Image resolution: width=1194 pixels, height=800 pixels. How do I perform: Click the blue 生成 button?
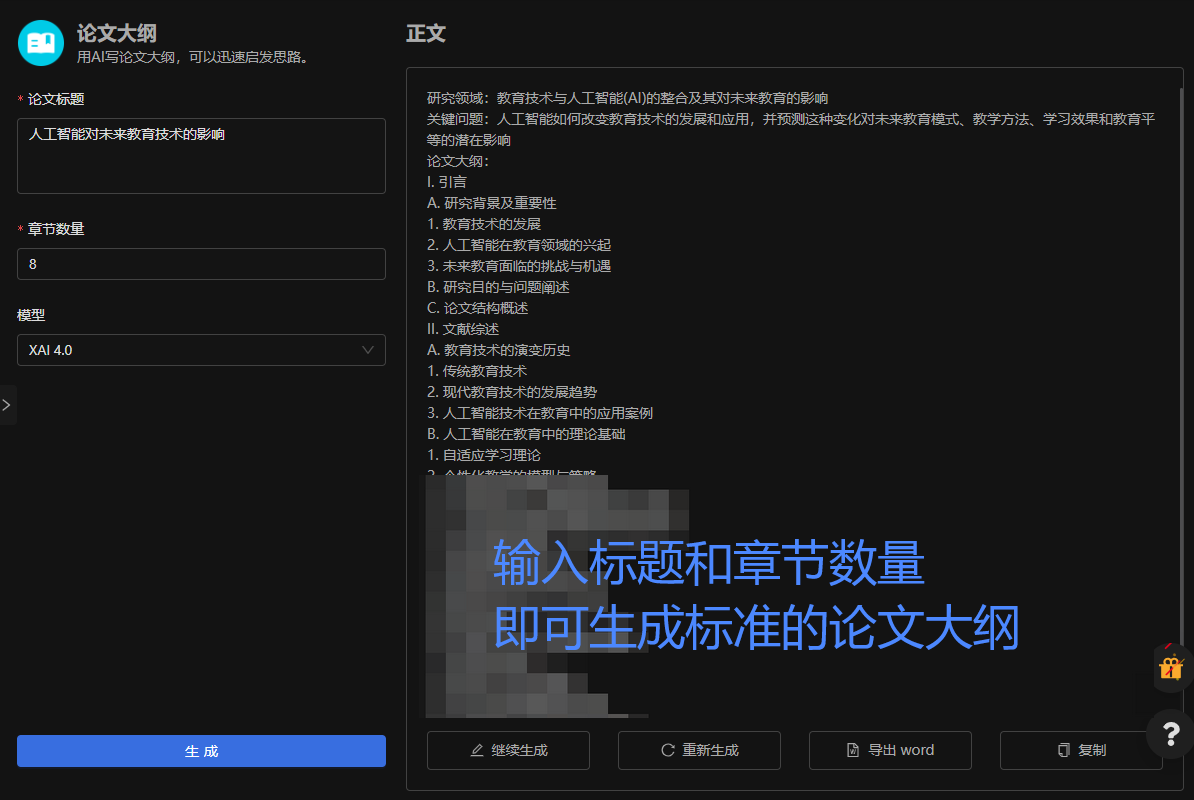click(x=200, y=751)
